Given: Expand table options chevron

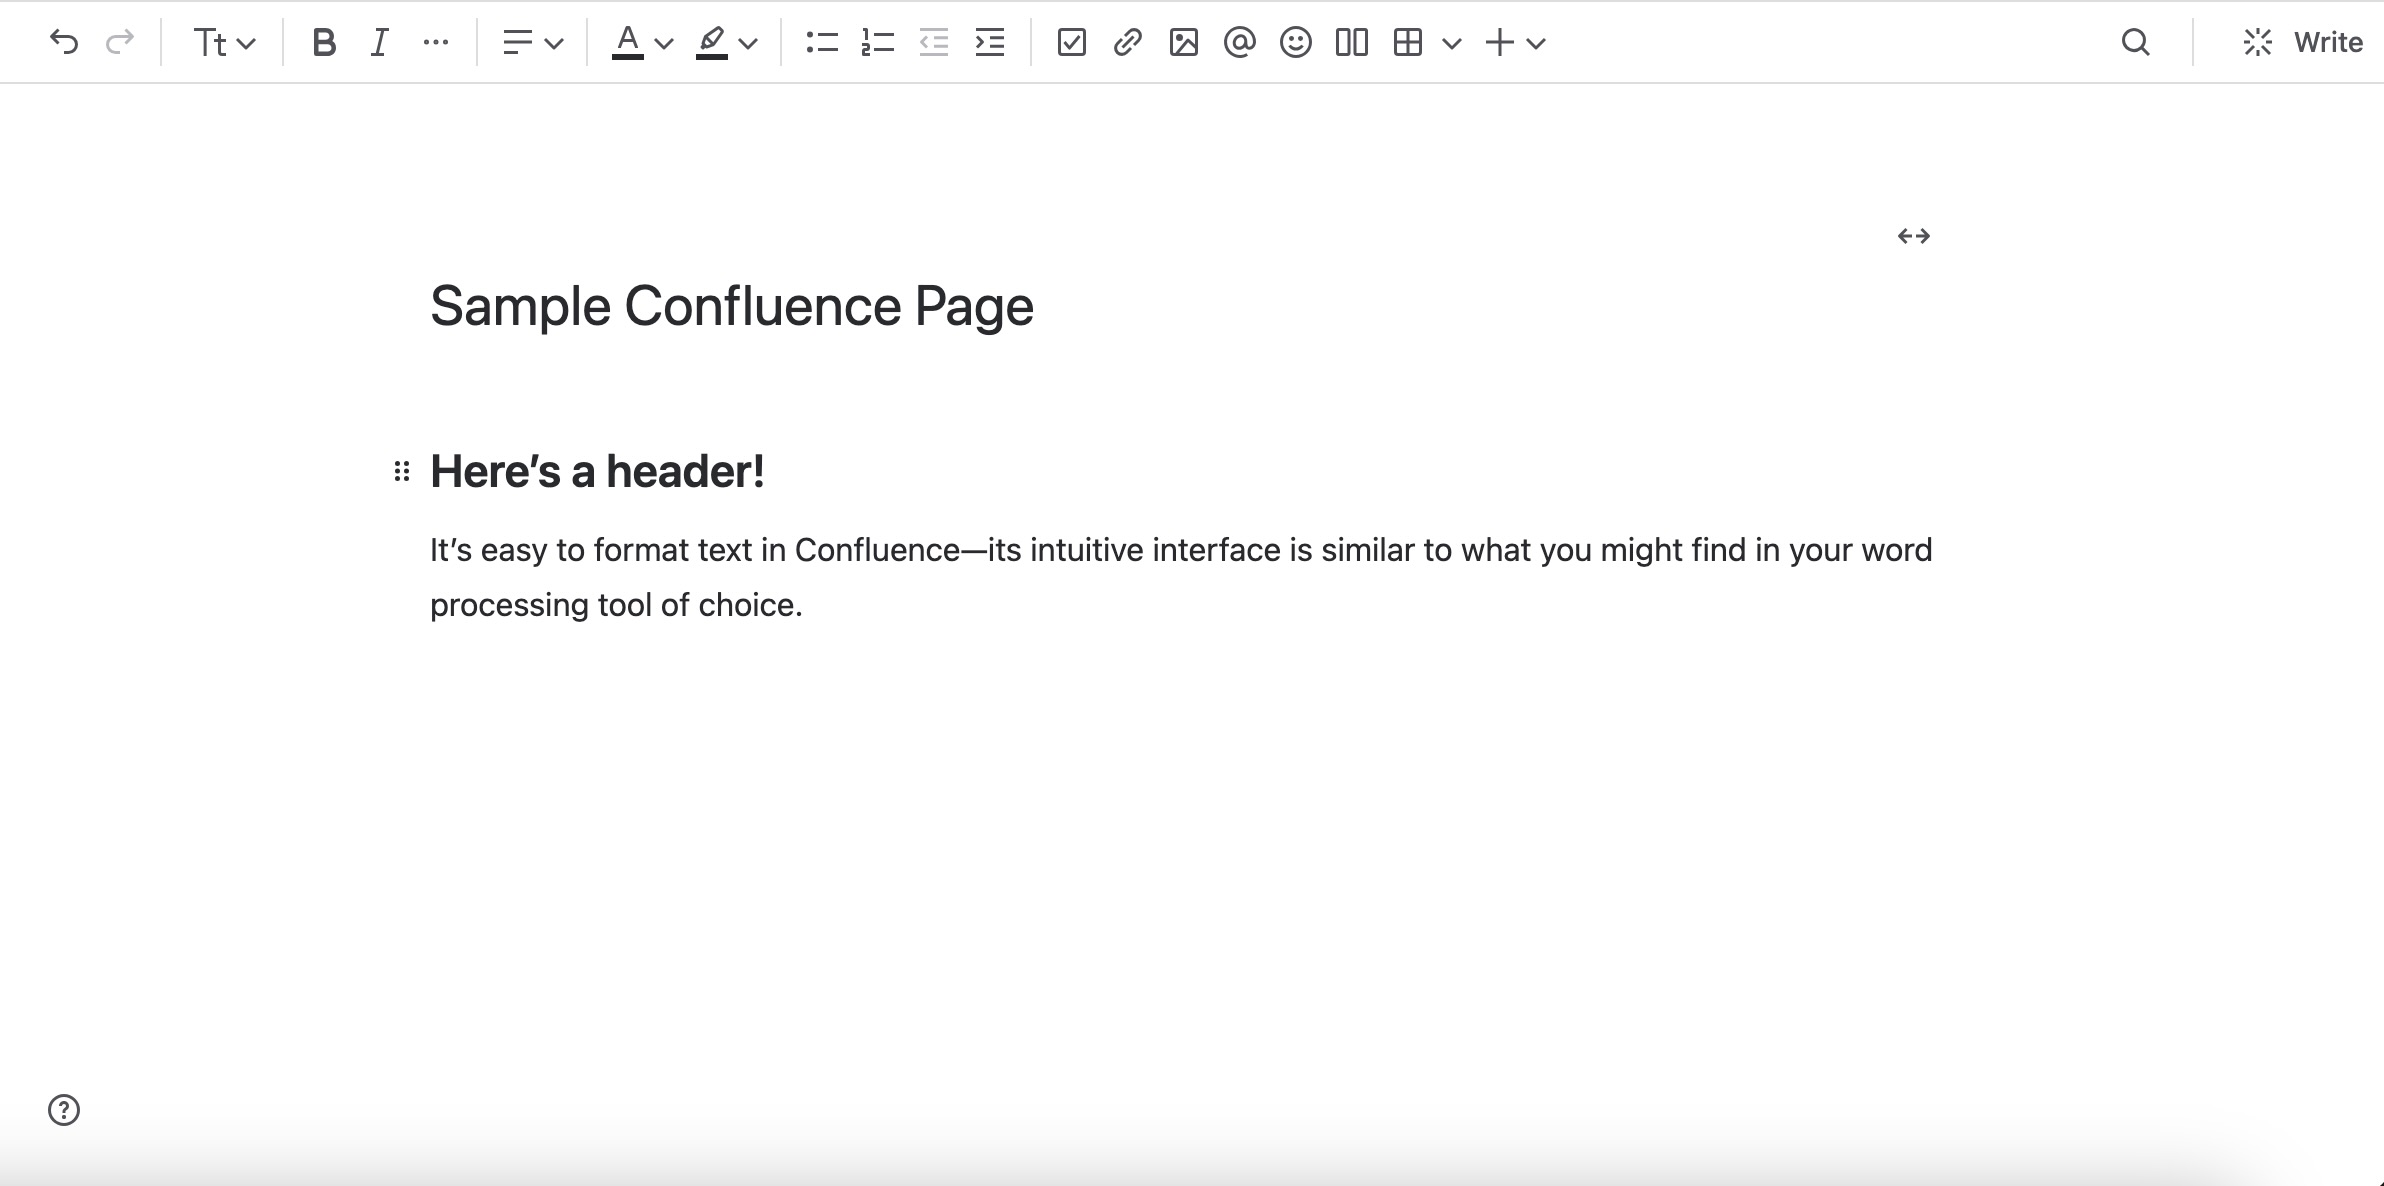Looking at the screenshot, I should click(1453, 43).
